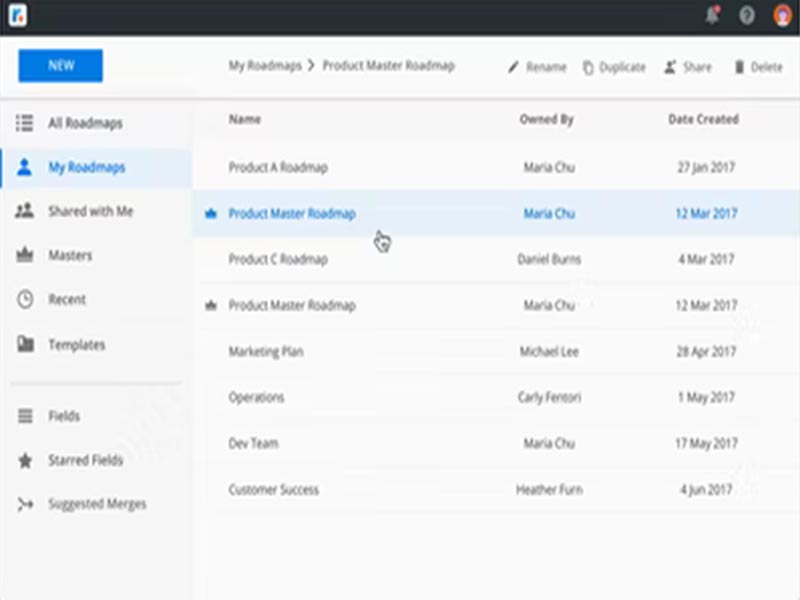The image size is (800, 600).
Task: Click owner Heather Furn
Action: click(549, 490)
